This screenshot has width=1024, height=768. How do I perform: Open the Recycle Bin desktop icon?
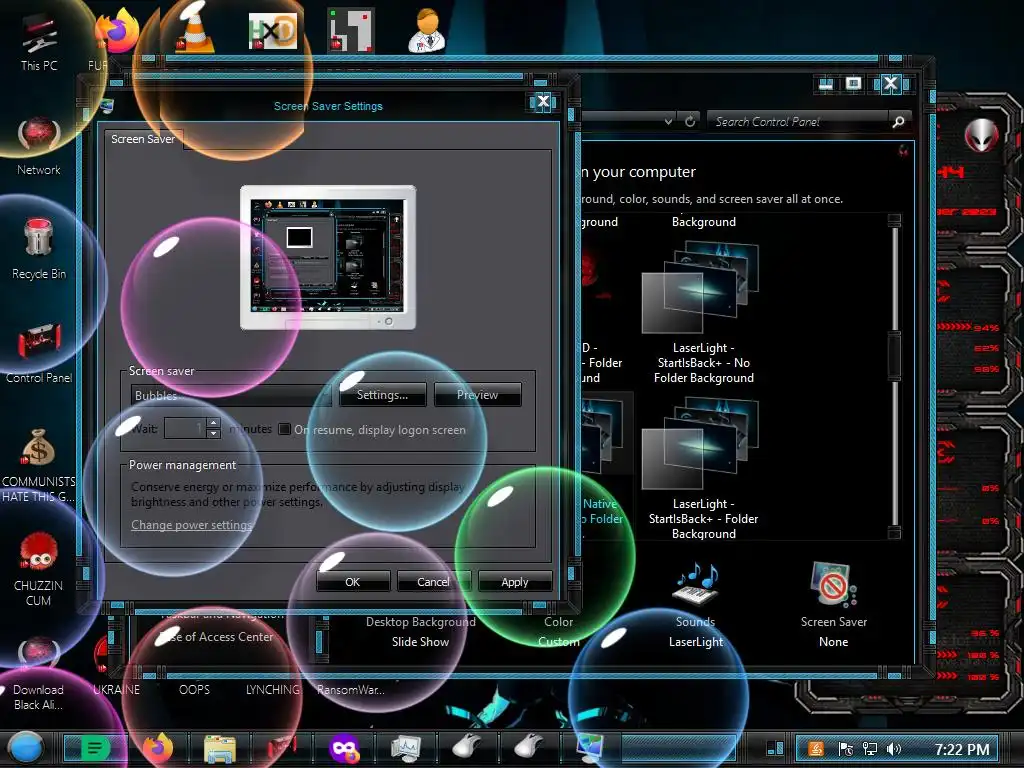(39, 249)
